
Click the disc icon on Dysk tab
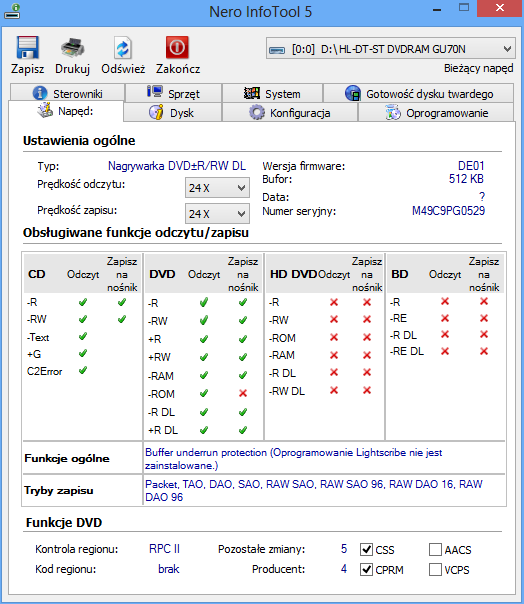click(x=156, y=112)
